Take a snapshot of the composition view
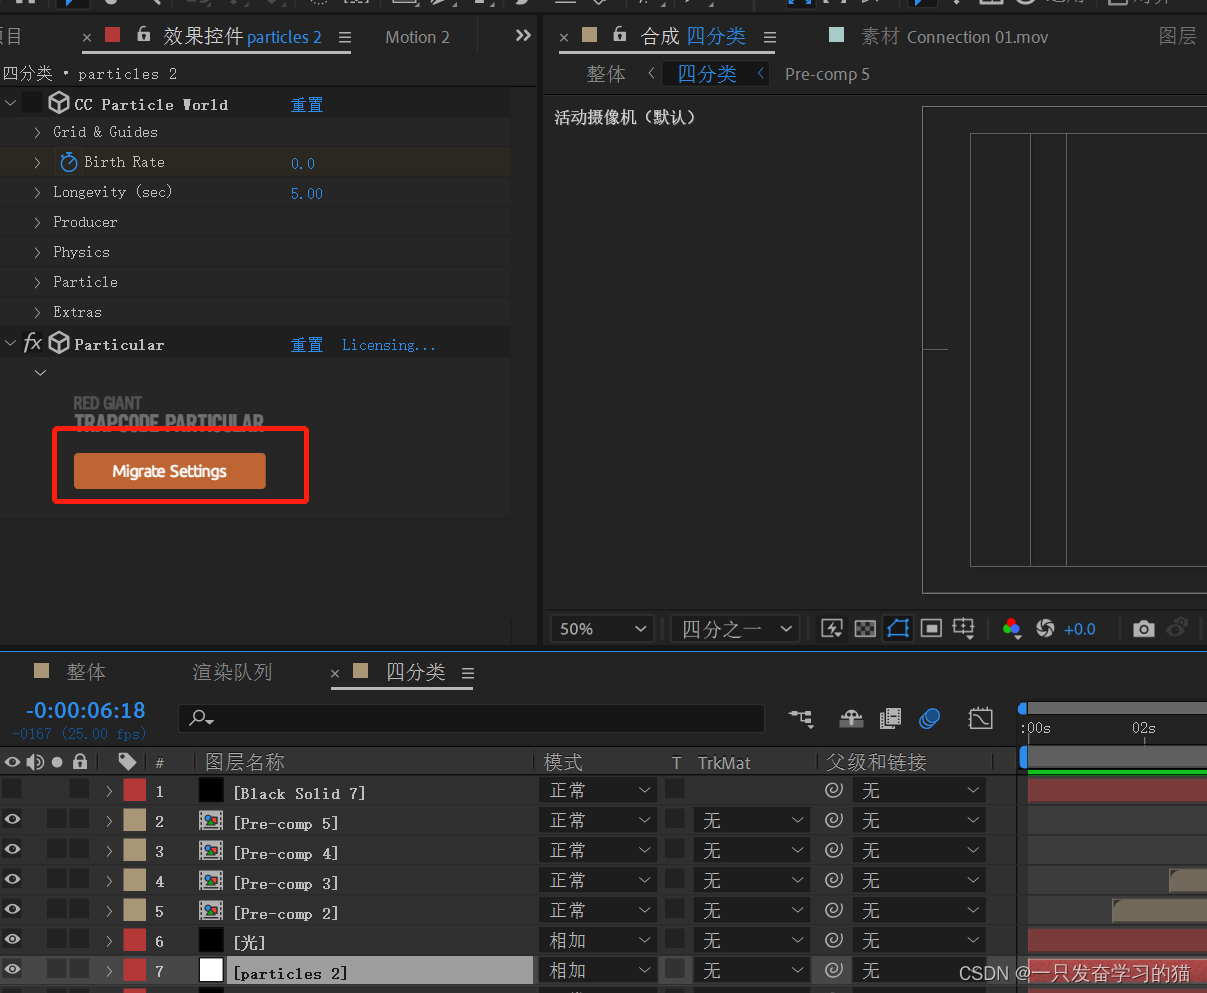The height and width of the screenshot is (993, 1207). [x=1143, y=628]
